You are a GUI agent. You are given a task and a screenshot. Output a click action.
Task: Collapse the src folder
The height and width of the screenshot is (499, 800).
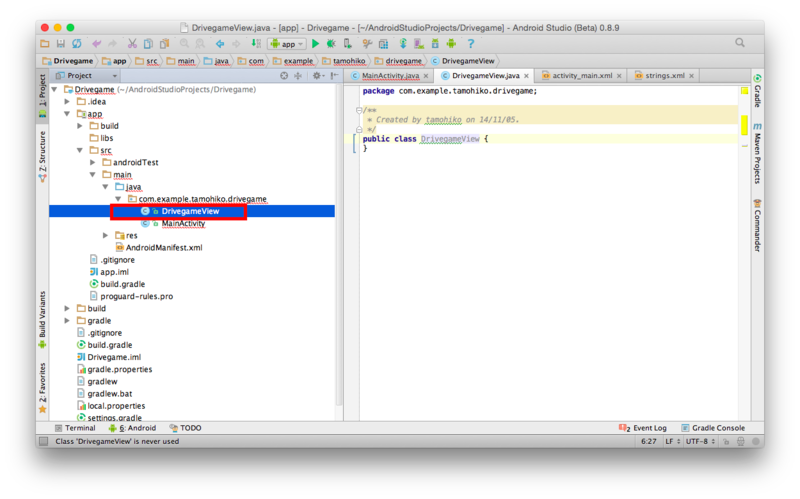[x=80, y=150]
